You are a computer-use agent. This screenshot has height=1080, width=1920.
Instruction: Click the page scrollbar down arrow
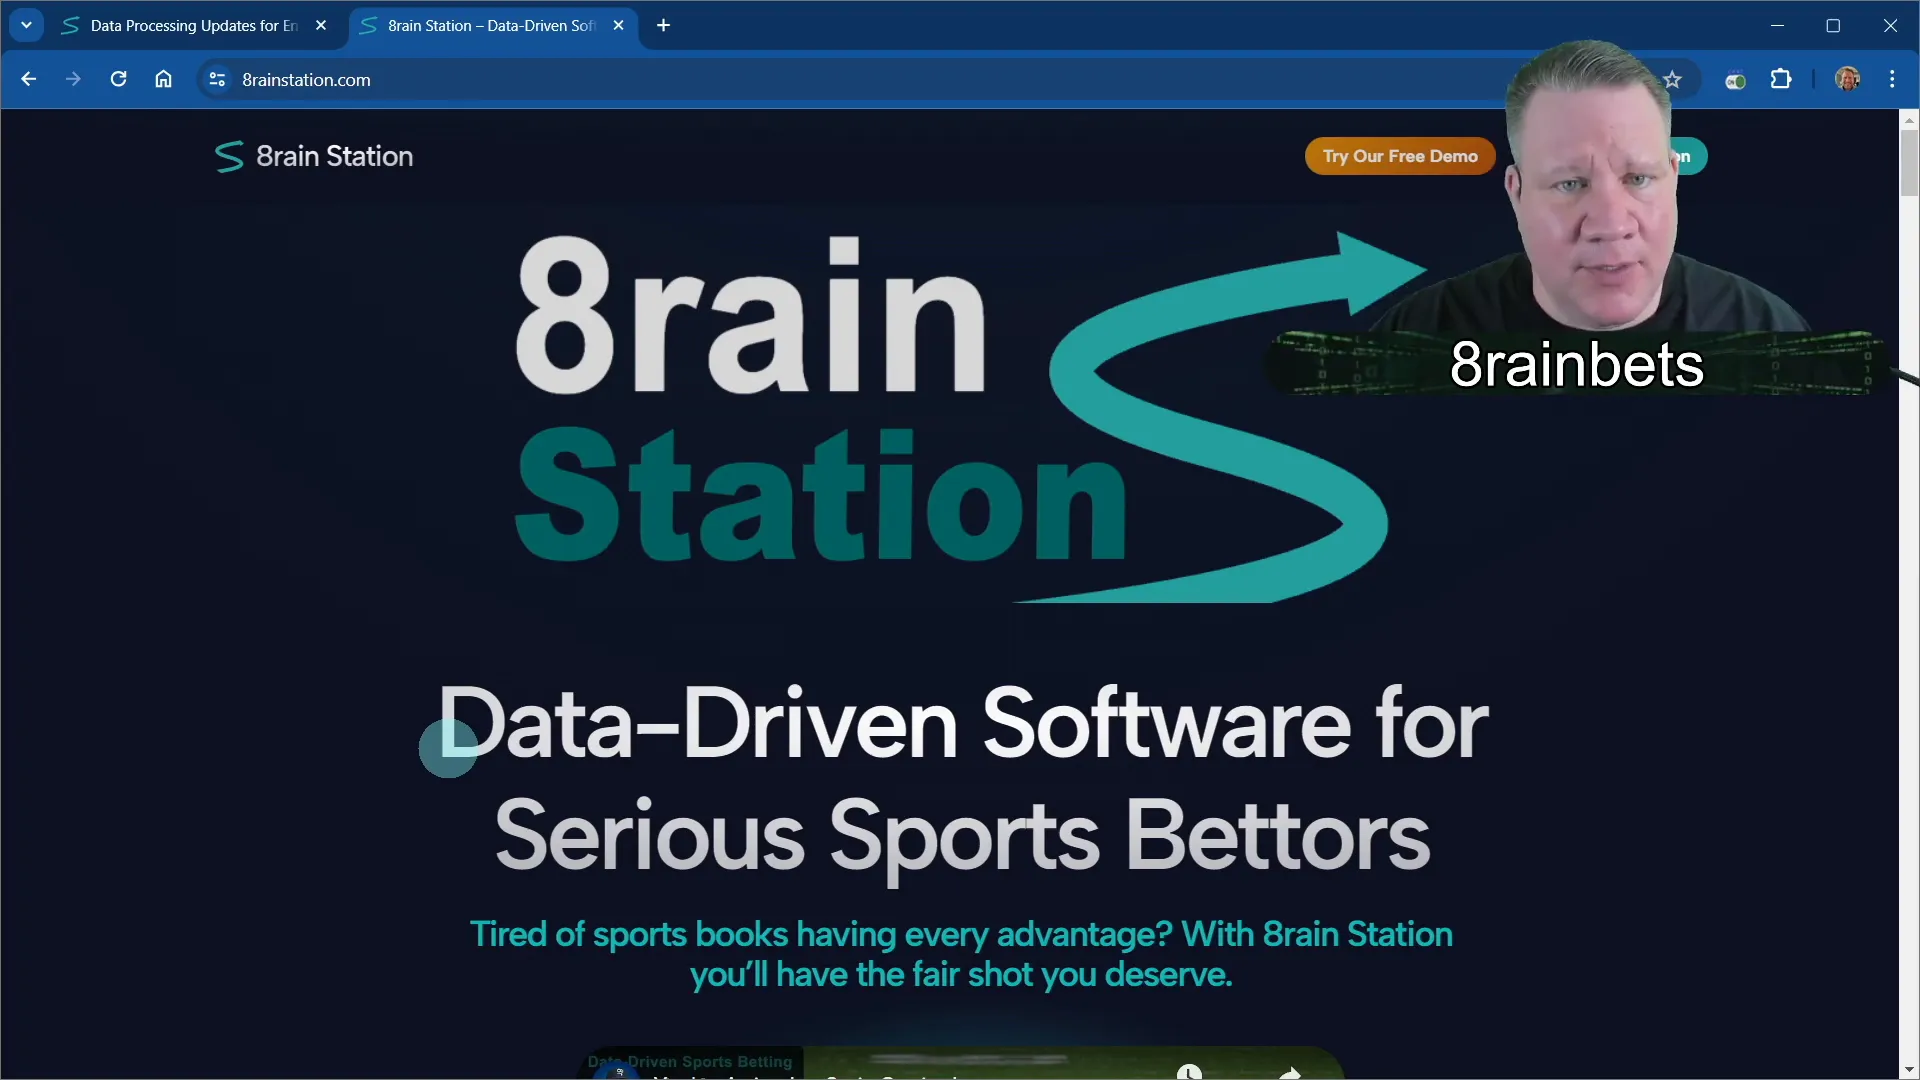pos(1908,1070)
